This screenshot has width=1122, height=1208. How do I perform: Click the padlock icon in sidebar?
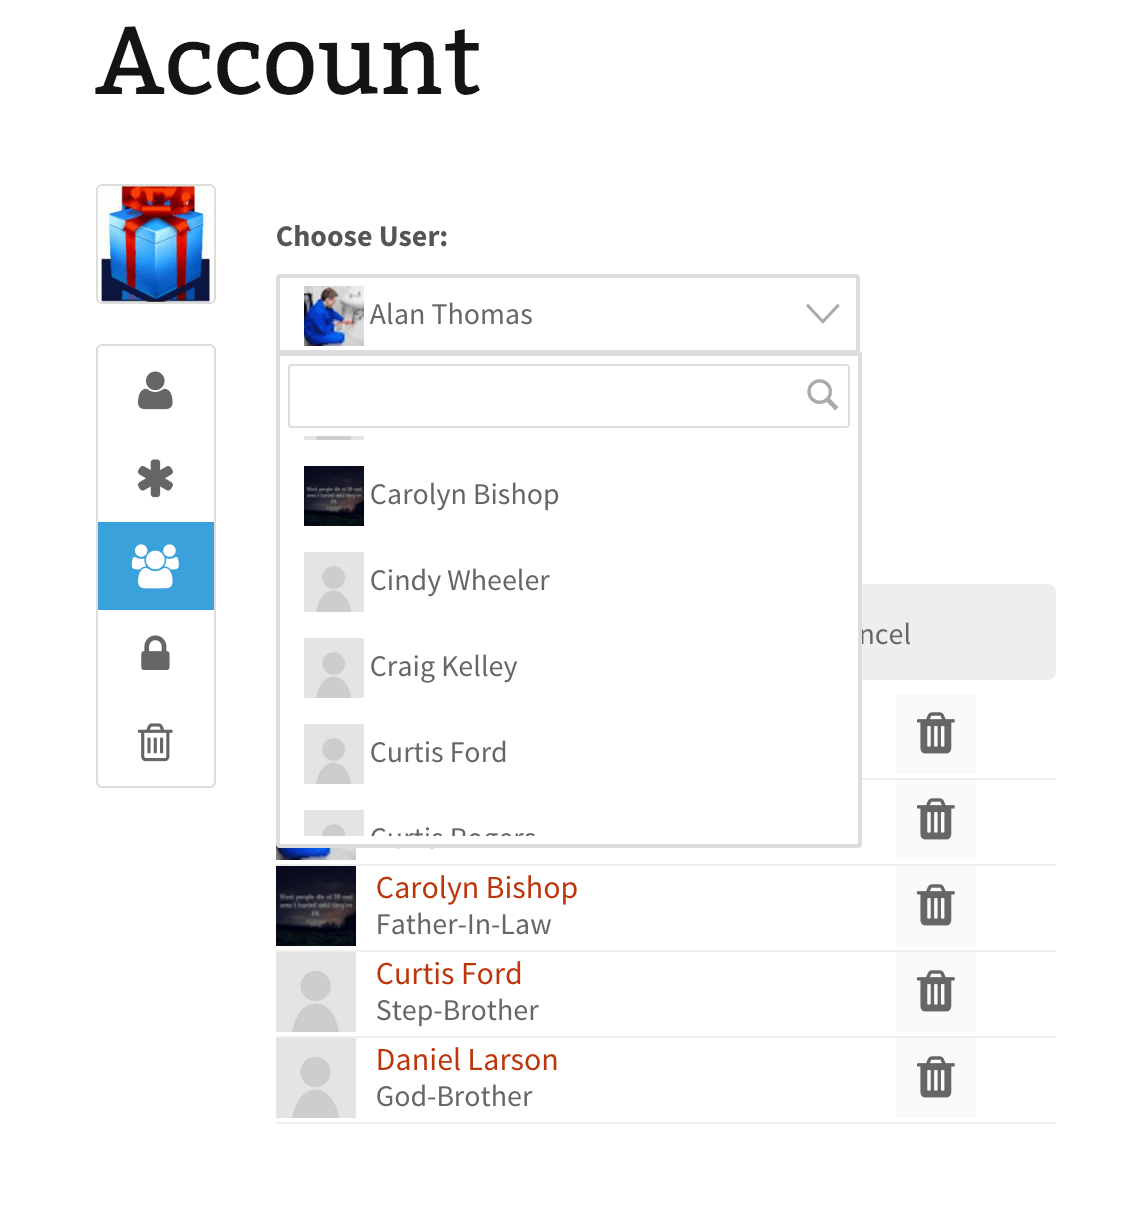[155, 654]
